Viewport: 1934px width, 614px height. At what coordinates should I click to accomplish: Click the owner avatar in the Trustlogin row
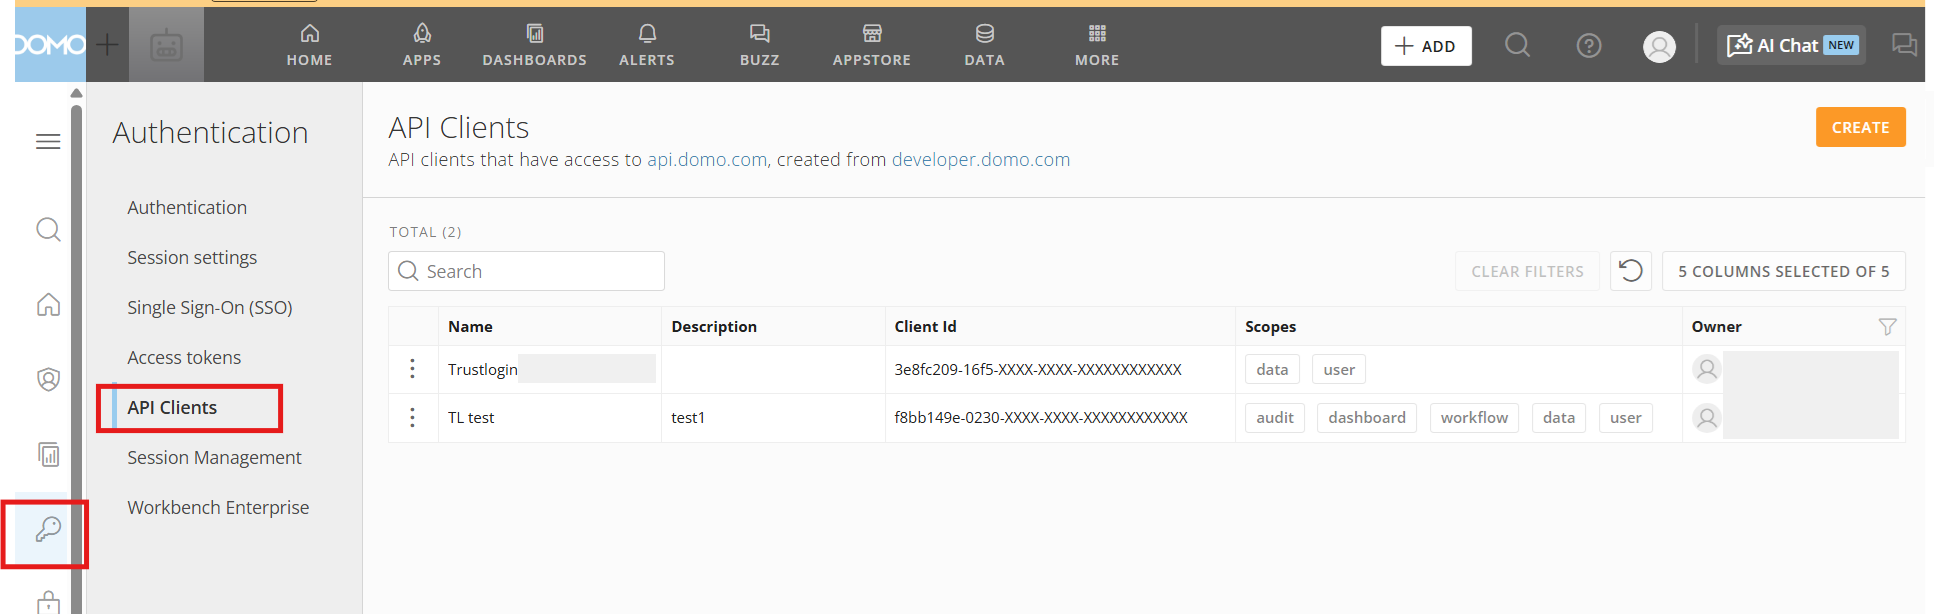(x=1707, y=369)
